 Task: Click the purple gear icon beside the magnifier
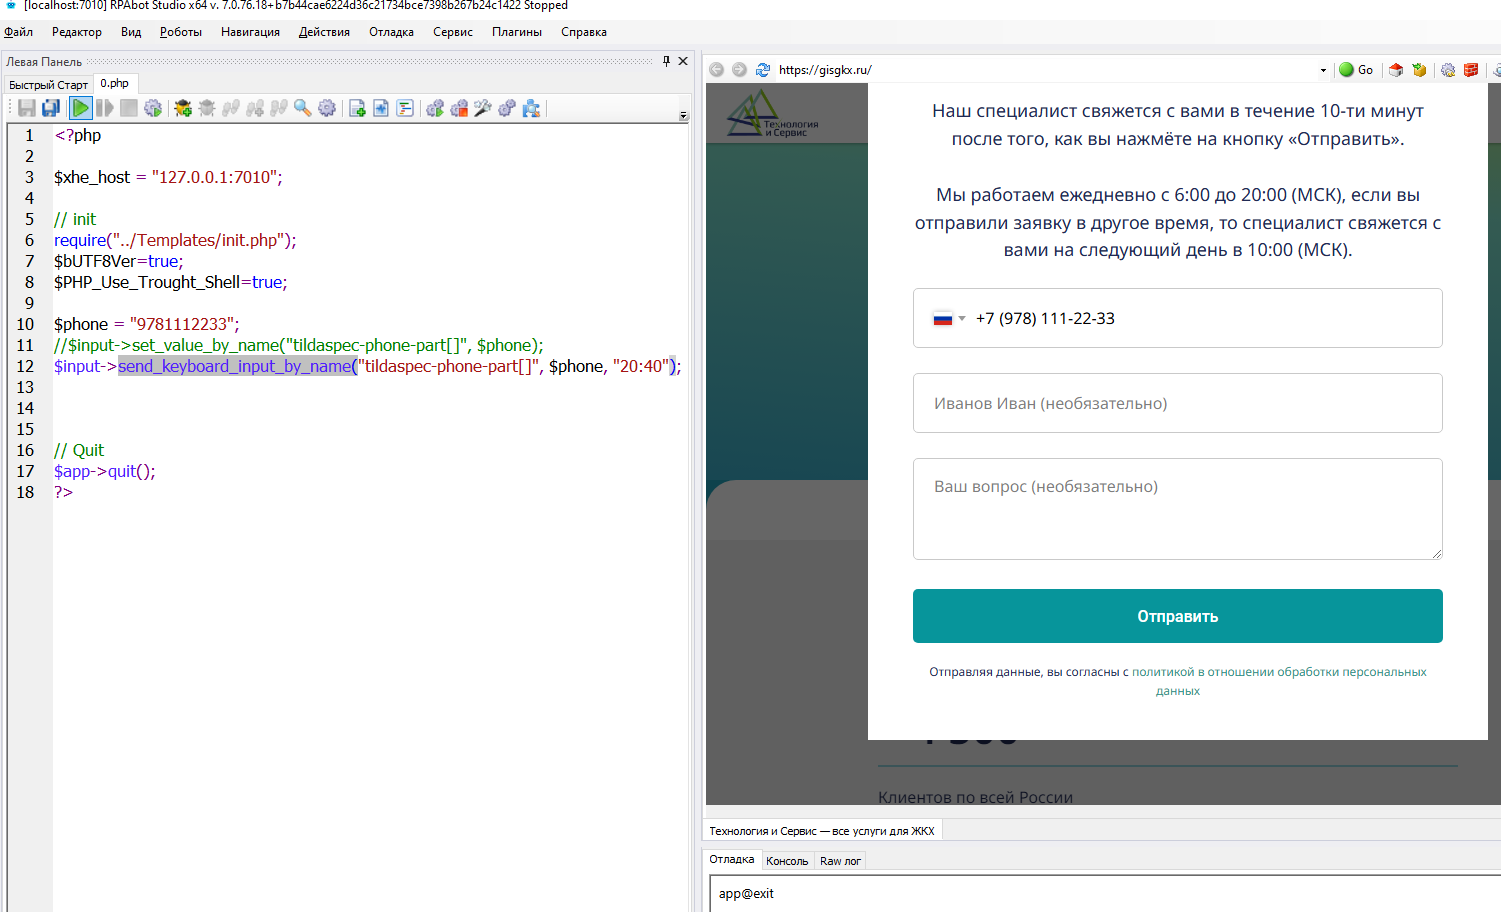327,108
